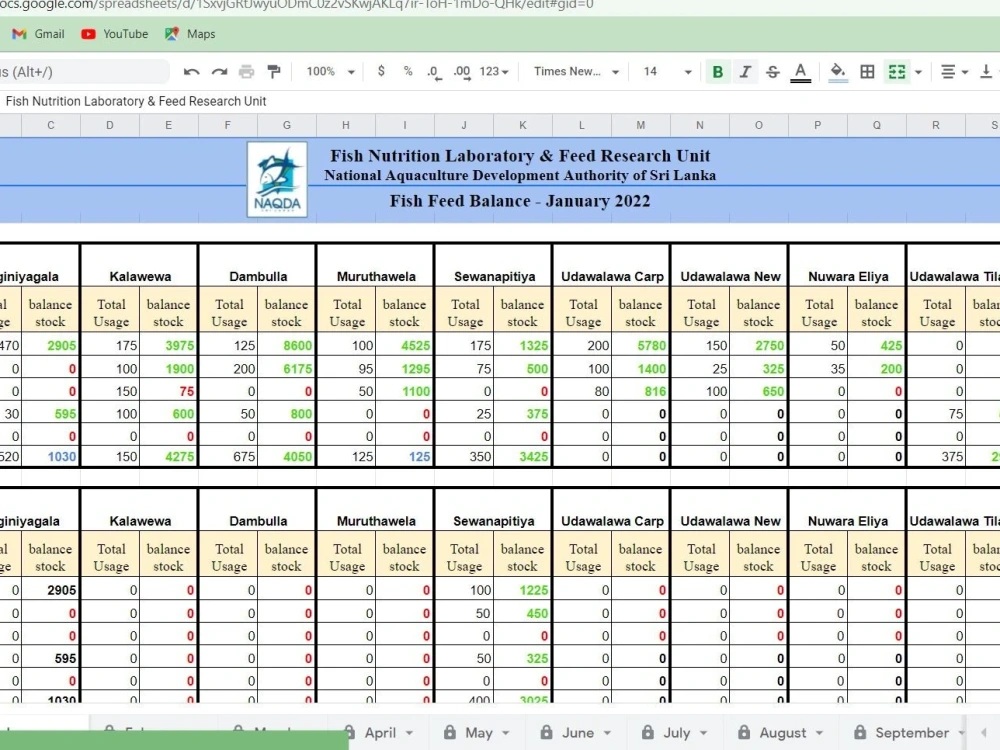Viewport: 1000px width, 750px height.
Task: Select column H header
Action: [346, 125]
